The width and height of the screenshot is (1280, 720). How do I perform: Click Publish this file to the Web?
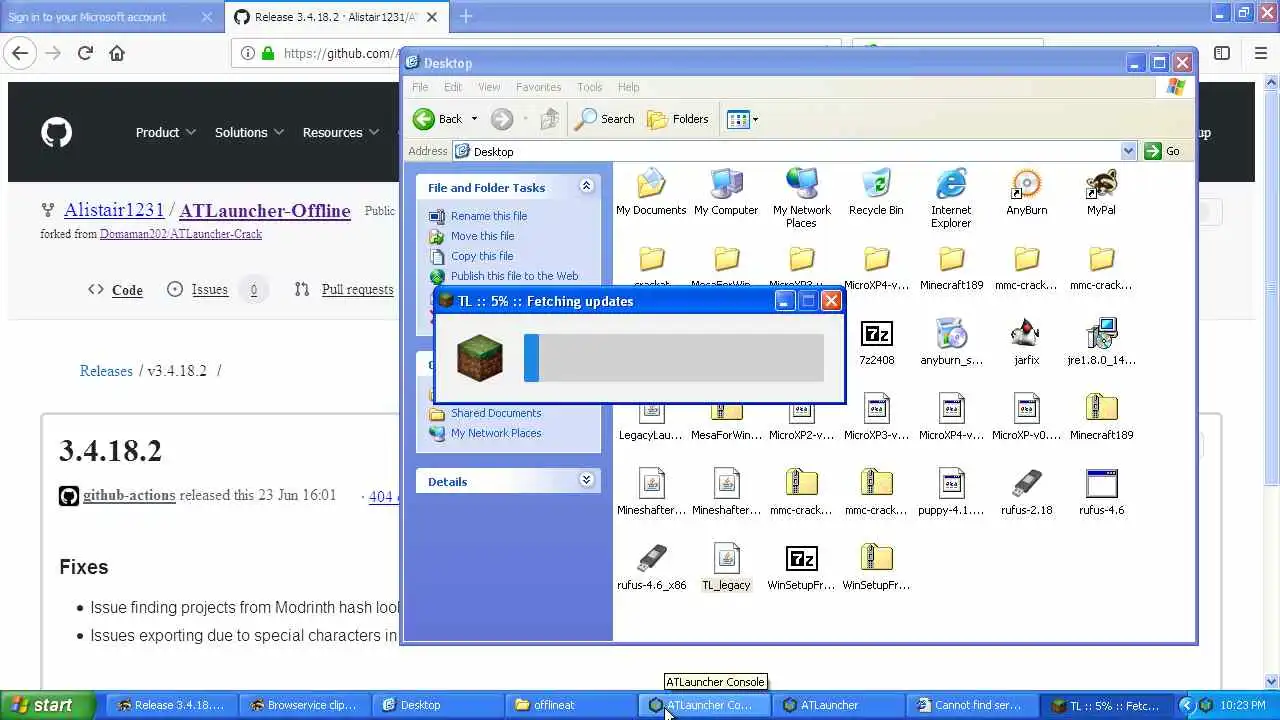tap(514, 276)
